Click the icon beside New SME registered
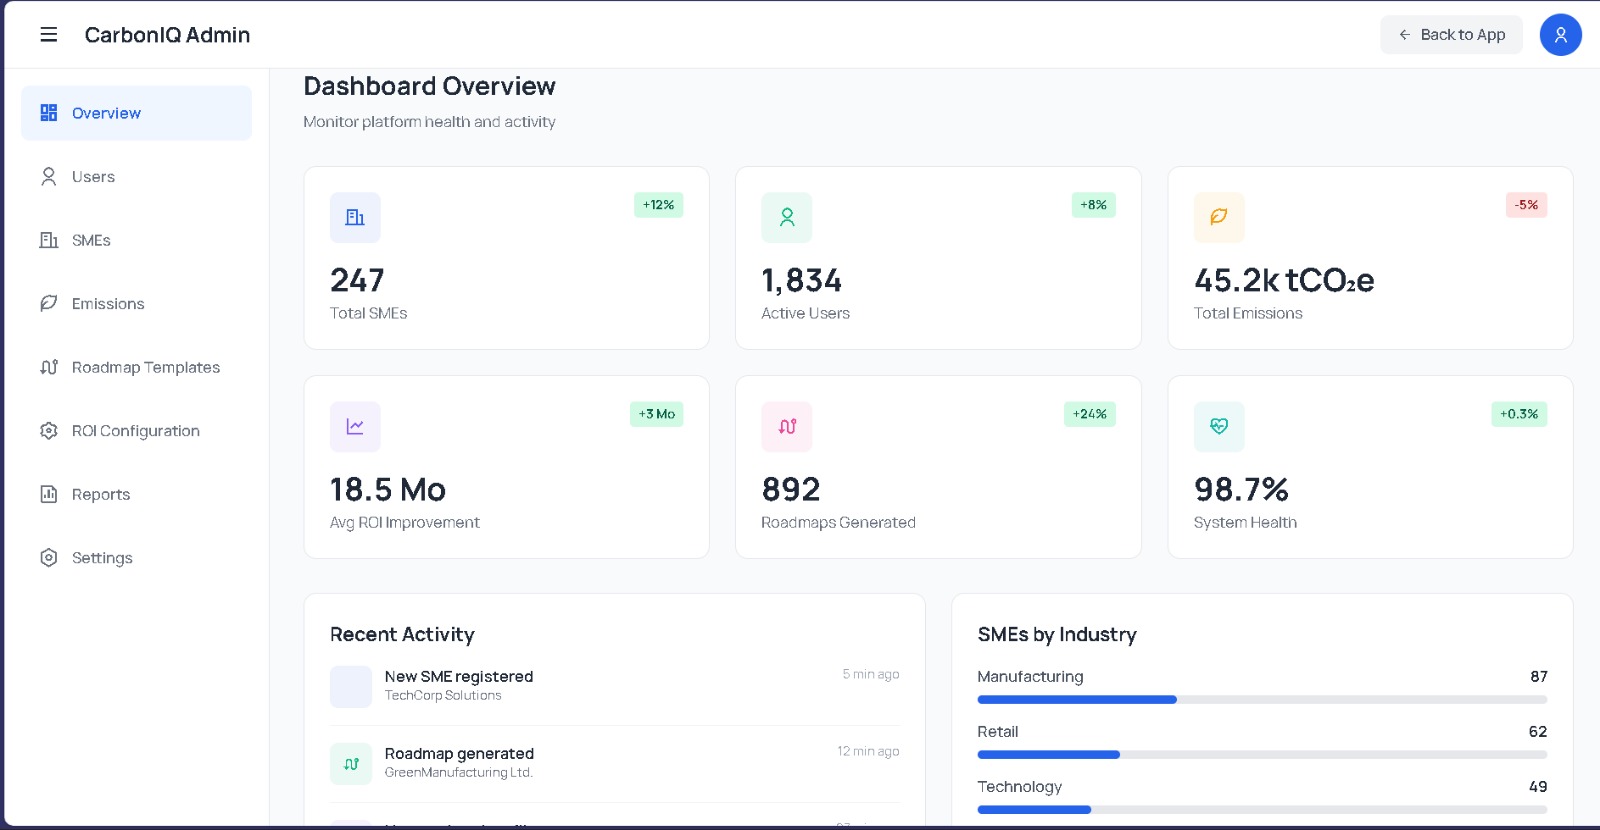1600x830 pixels. pos(351,687)
